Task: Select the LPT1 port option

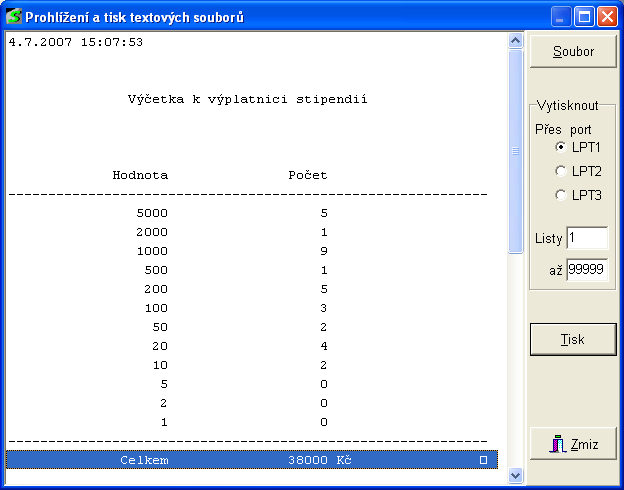Action: click(561, 147)
